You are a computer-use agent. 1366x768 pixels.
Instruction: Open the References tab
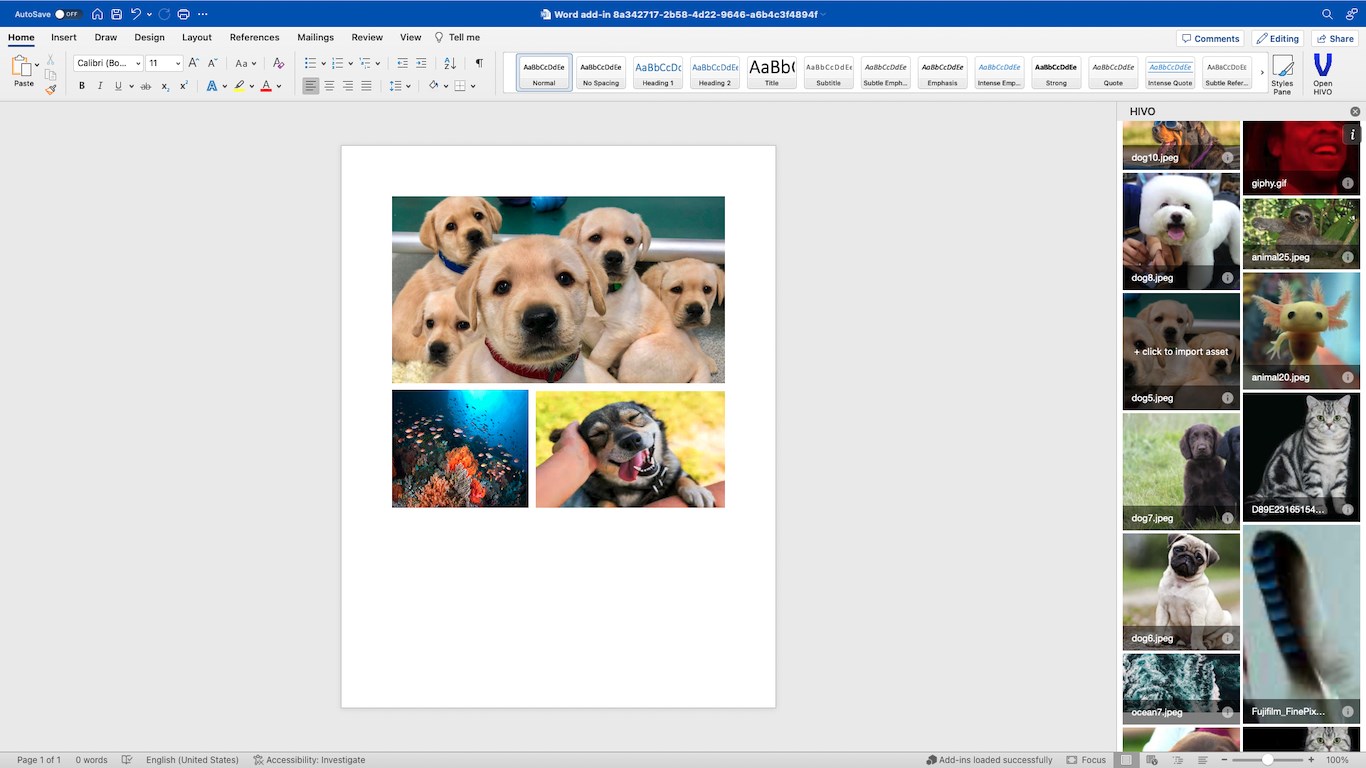tap(254, 38)
